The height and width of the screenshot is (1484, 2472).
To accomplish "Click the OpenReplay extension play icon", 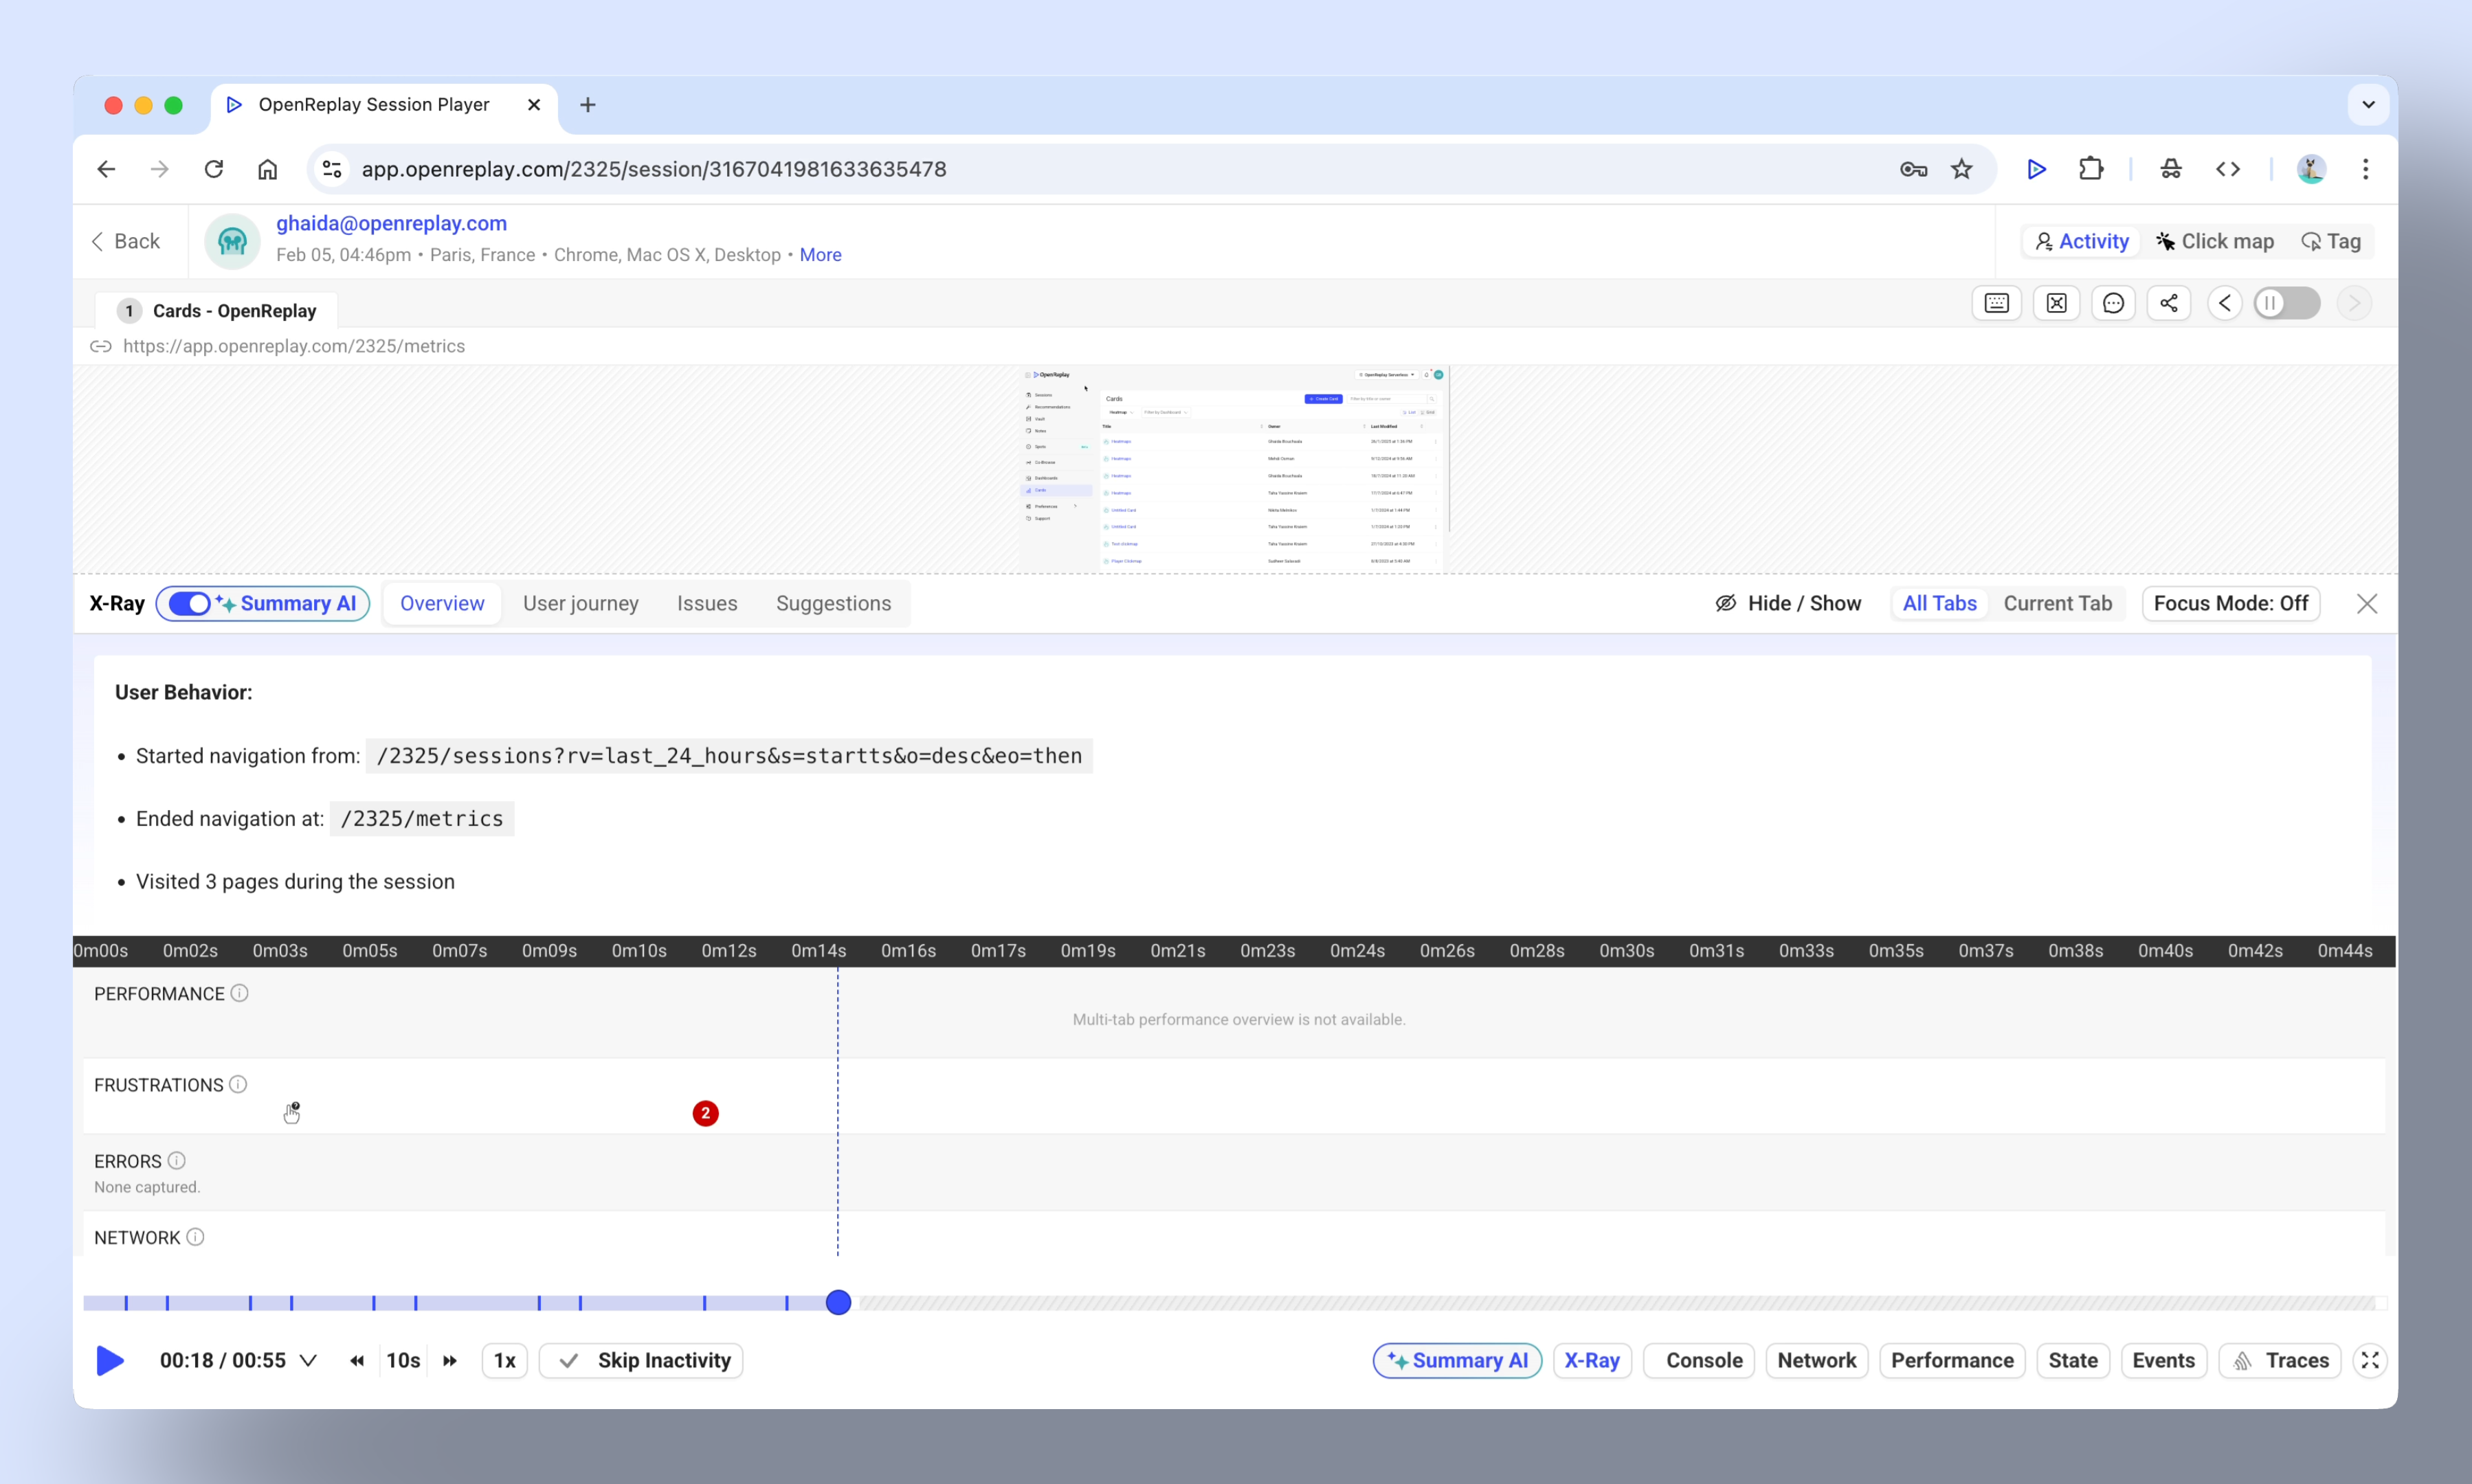I will click(2036, 169).
